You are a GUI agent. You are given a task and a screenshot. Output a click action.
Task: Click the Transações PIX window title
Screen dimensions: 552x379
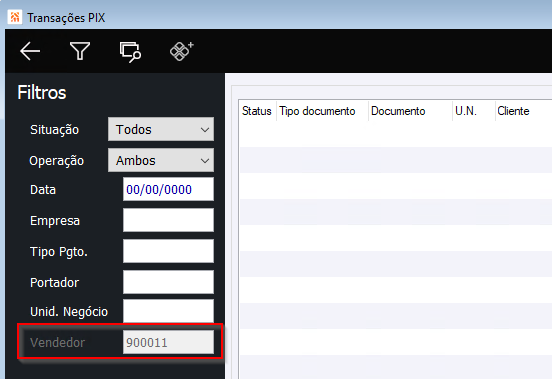(66, 18)
